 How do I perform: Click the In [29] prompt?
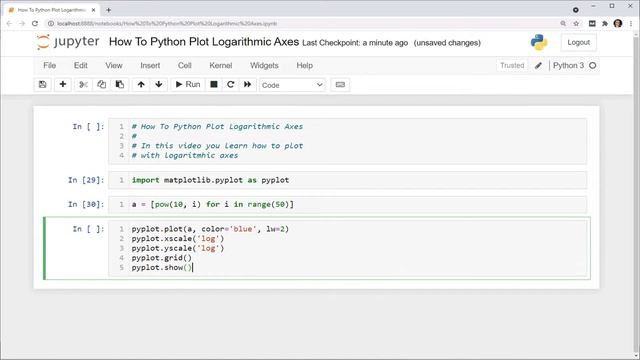86,180
